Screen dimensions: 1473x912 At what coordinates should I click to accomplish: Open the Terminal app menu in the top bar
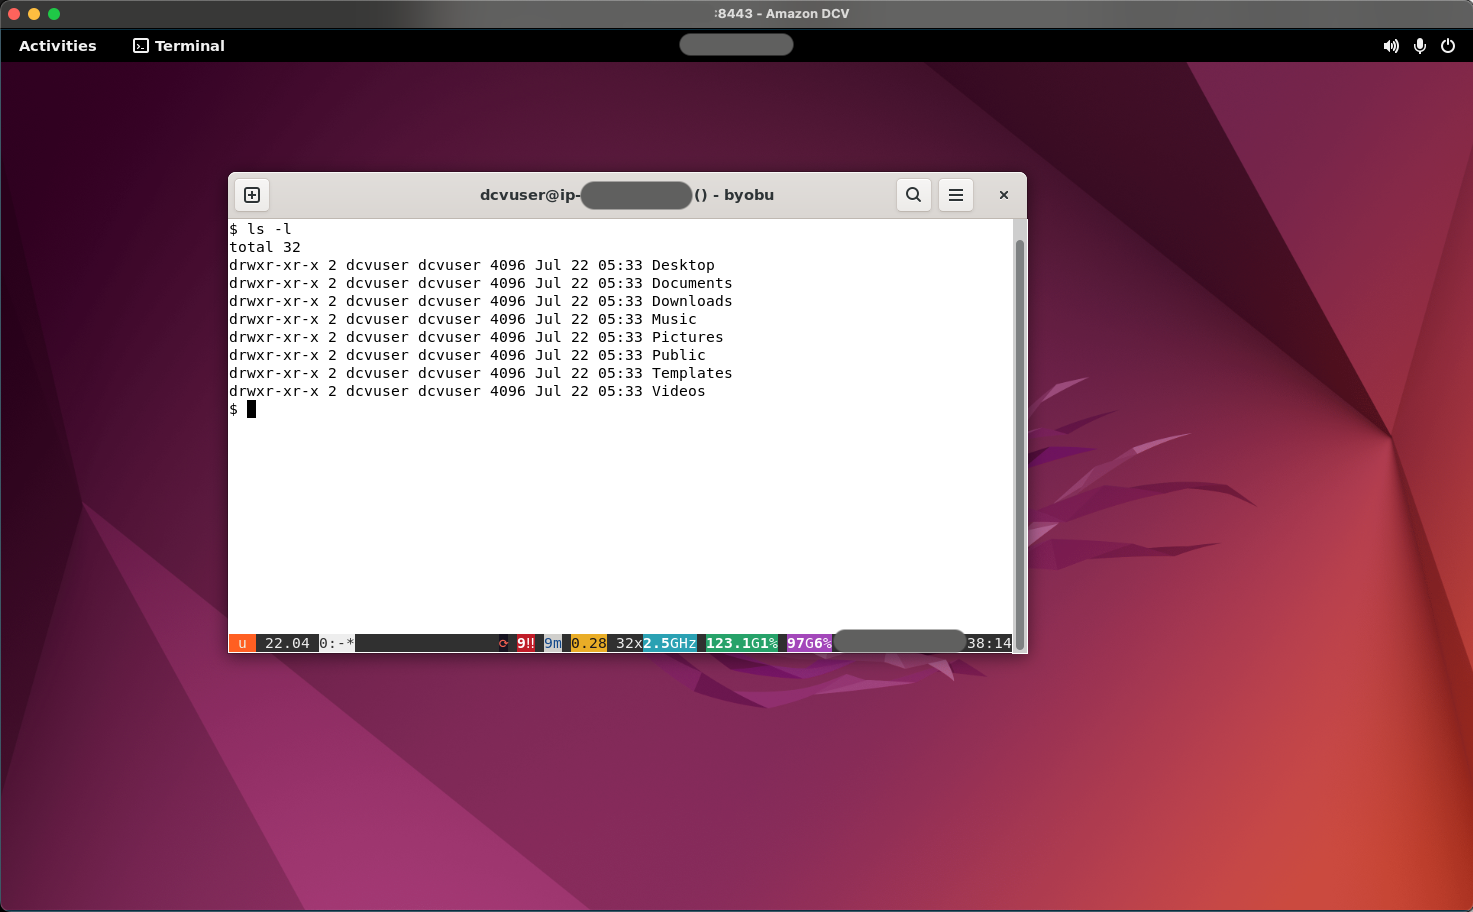(179, 46)
